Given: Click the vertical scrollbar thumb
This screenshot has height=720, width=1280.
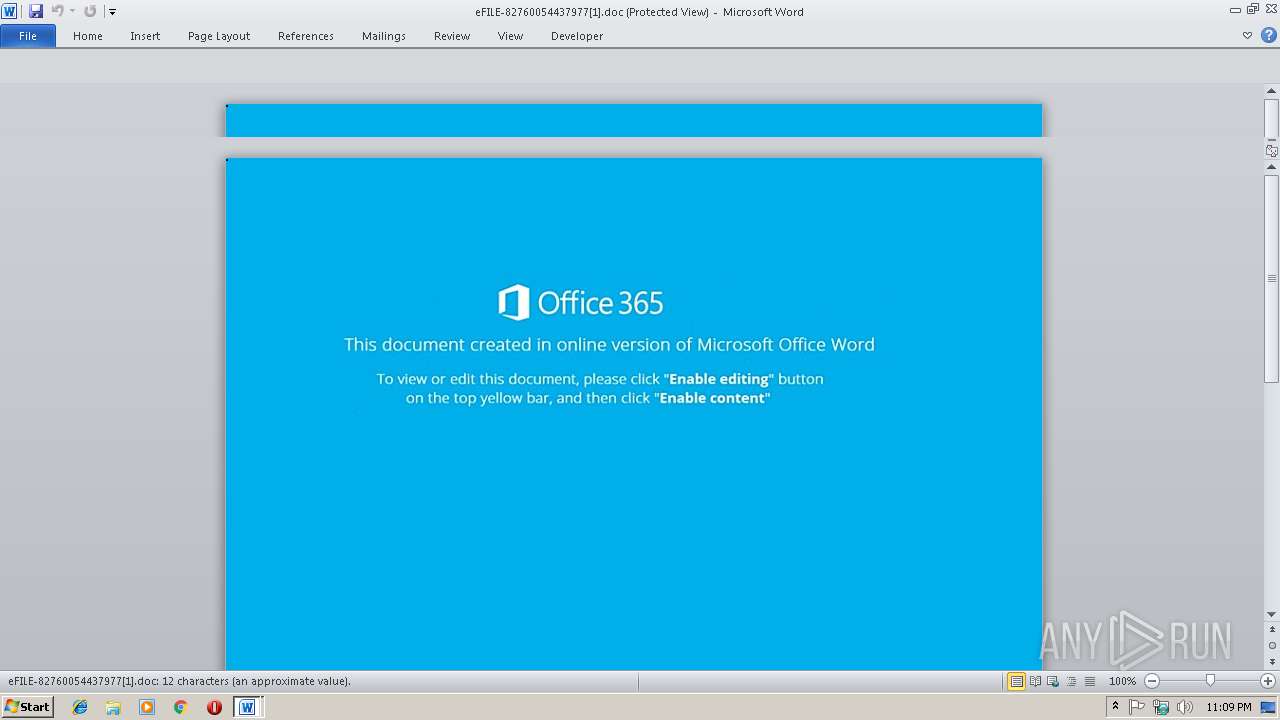Looking at the screenshot, I should point(1272,278).
